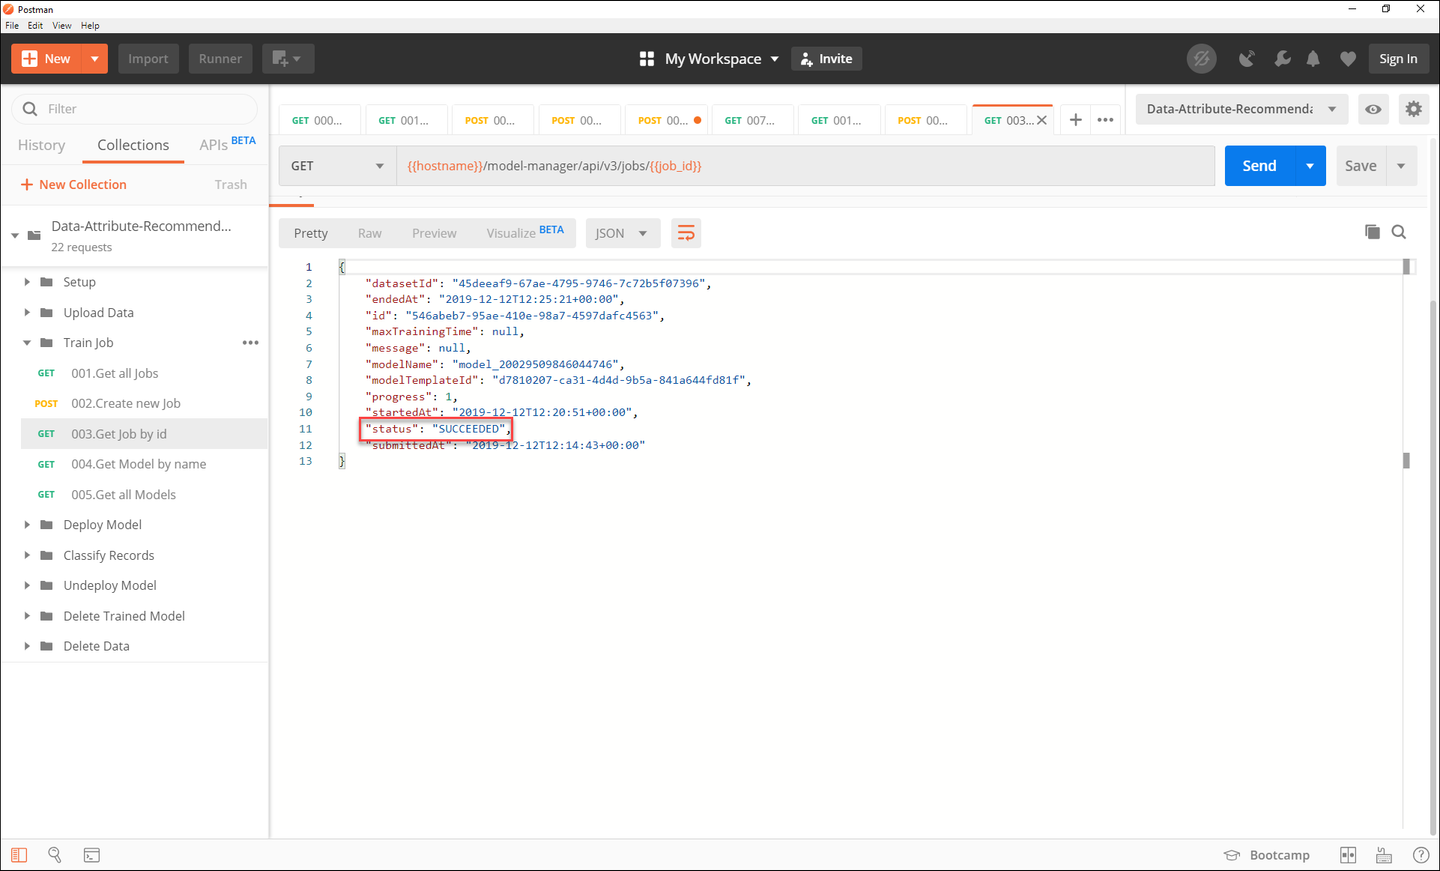The height and width of the screenshot is (871, 1440).
Task: Click the Save button
Action: pos(1360,166)
